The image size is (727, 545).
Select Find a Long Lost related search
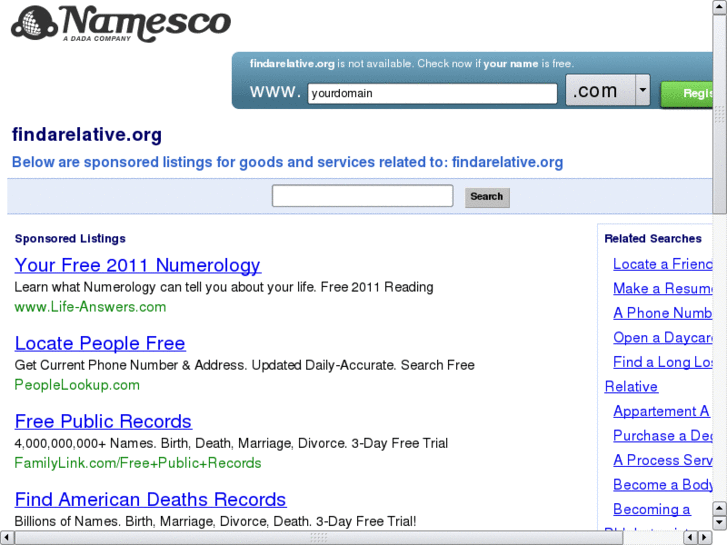coord(663,362)
